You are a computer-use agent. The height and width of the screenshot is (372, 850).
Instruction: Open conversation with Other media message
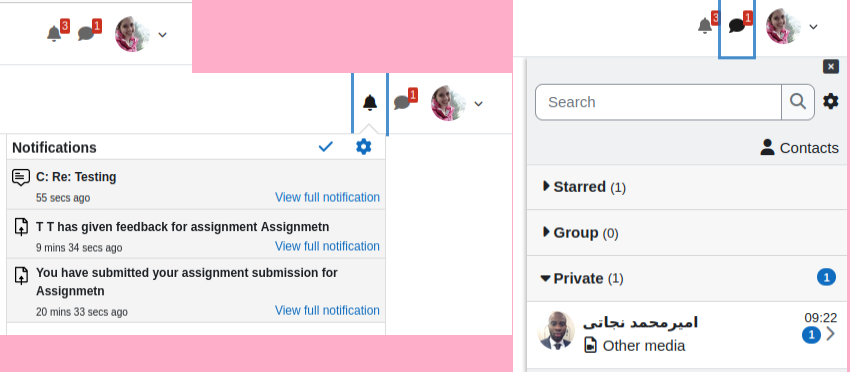pyautogui.click(x=688, y=334)
